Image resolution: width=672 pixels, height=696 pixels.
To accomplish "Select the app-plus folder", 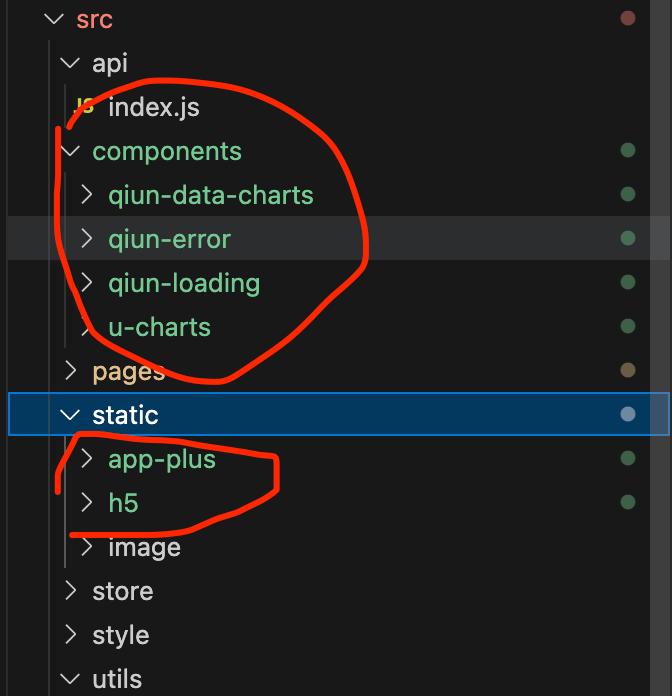I will point(162,459).
